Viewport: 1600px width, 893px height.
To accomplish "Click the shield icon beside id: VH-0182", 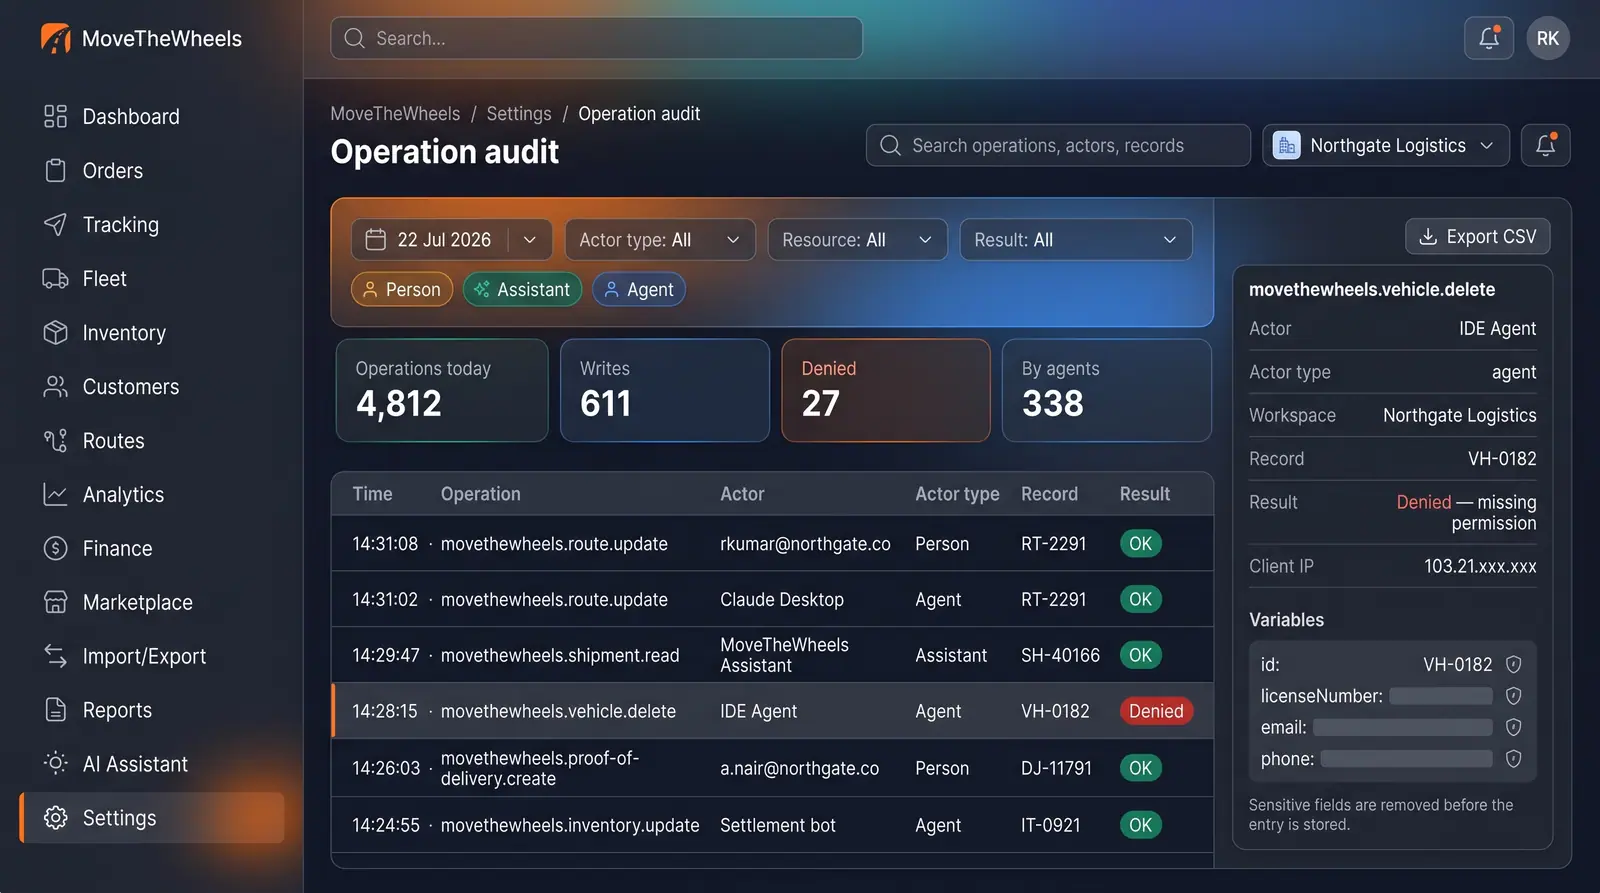I will point(1513,665).
